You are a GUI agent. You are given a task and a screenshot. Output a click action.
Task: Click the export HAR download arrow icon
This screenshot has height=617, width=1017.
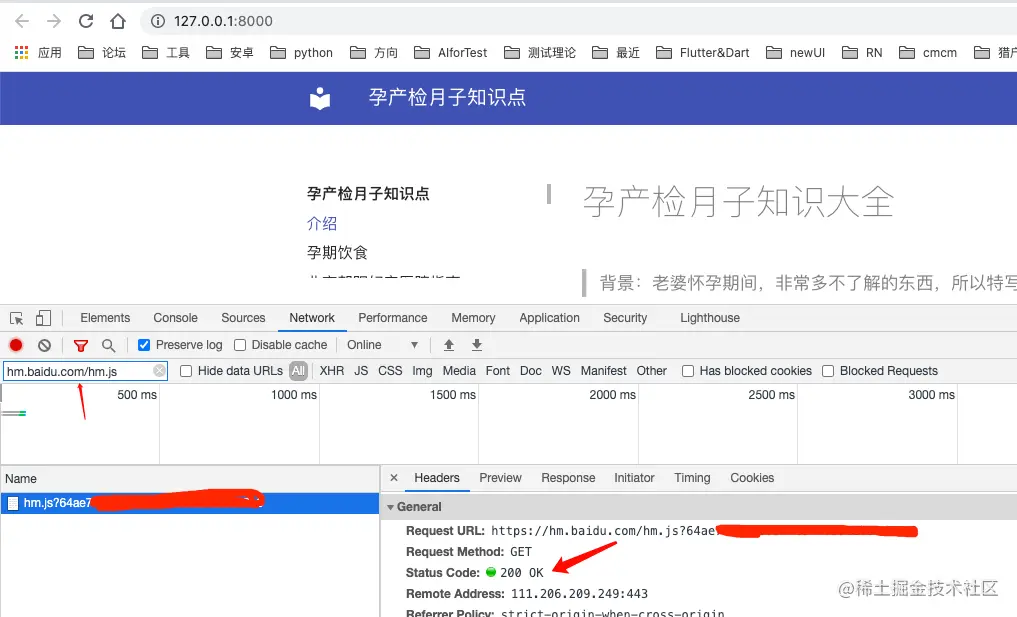click(477, 345)
